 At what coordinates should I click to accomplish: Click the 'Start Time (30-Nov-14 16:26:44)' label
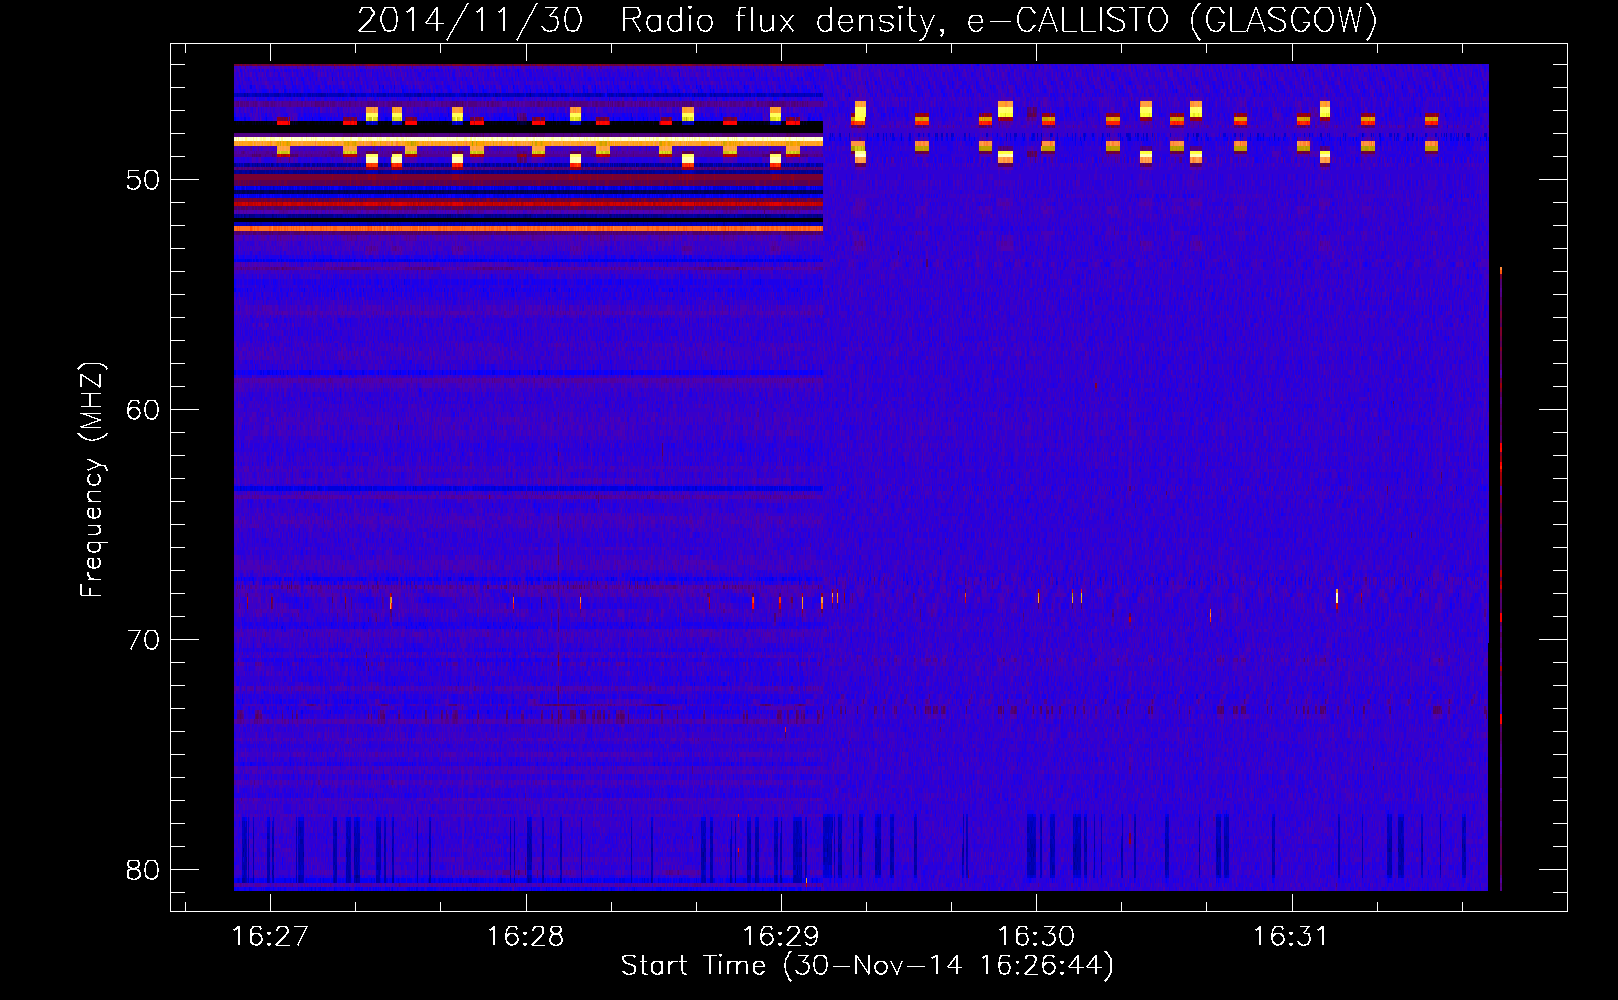click(867, 966)
